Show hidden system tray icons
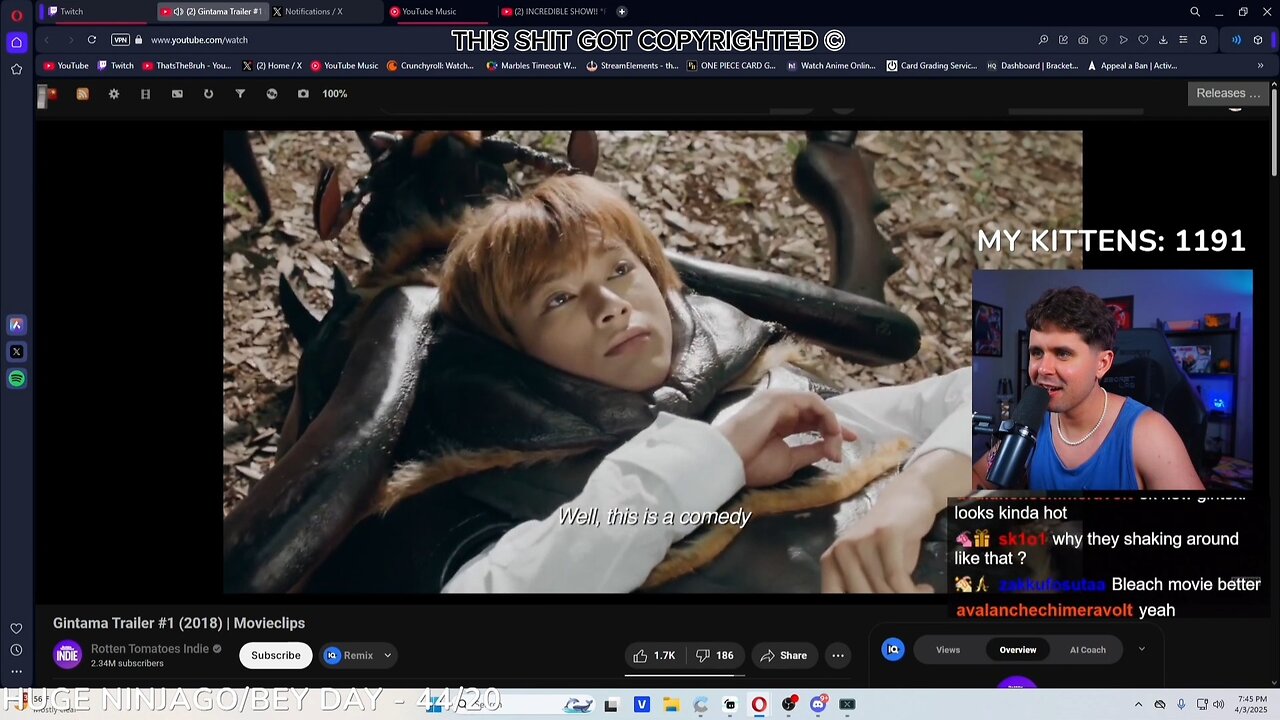1280x720 pixels. click(1138, 704)
